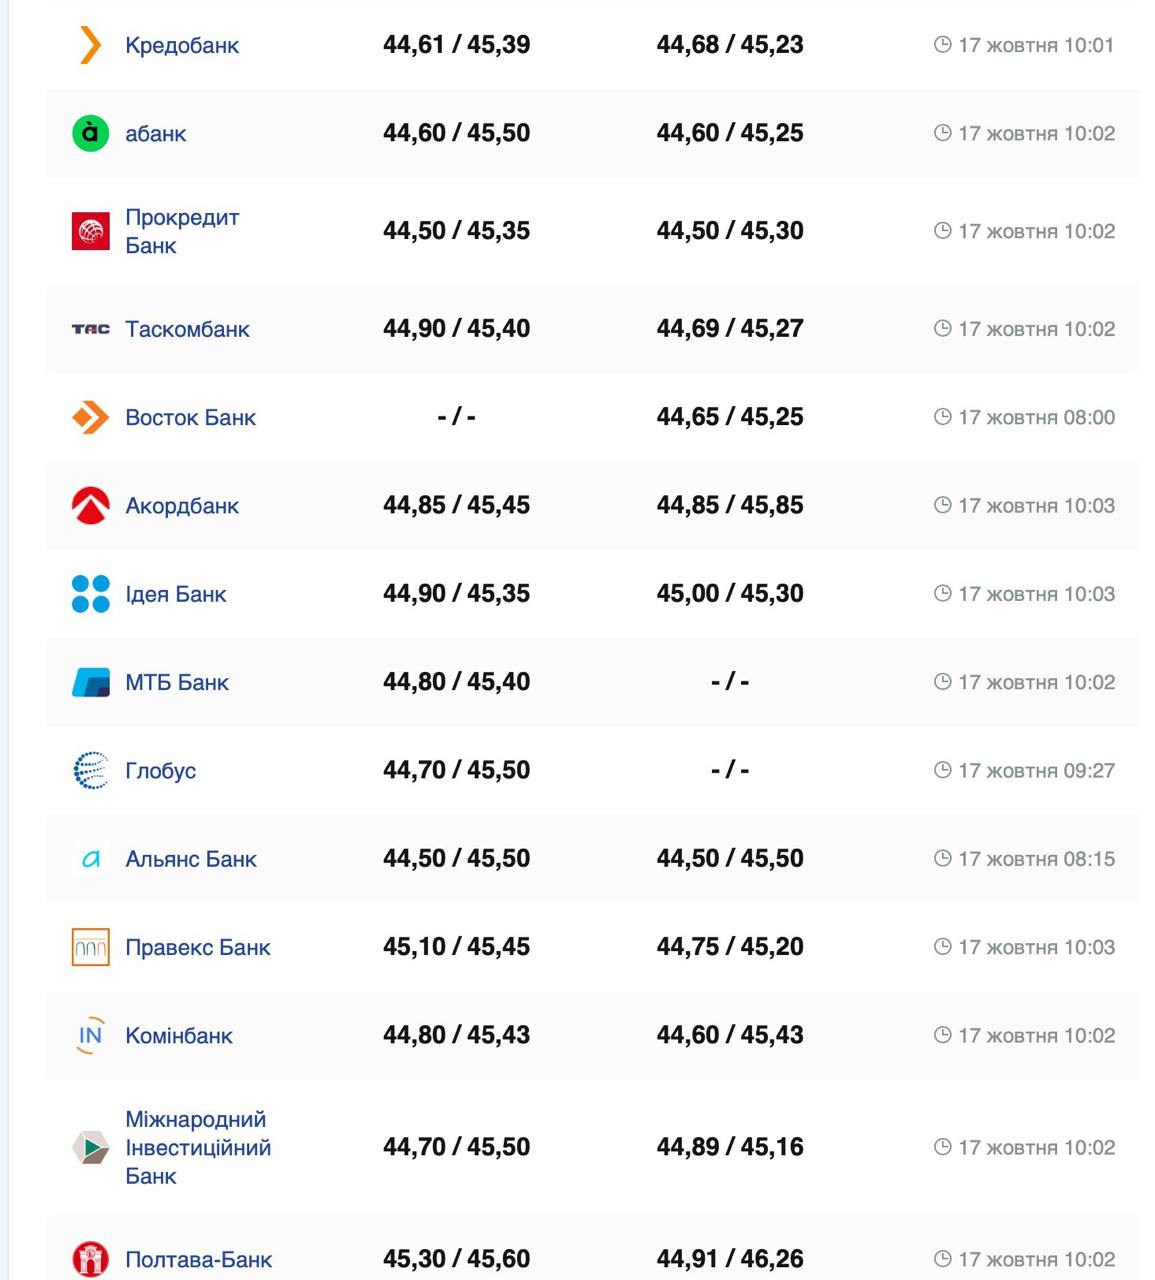Click the red Акордбанк logo icon
The image size is (1155, 1280).
[90, 506]
